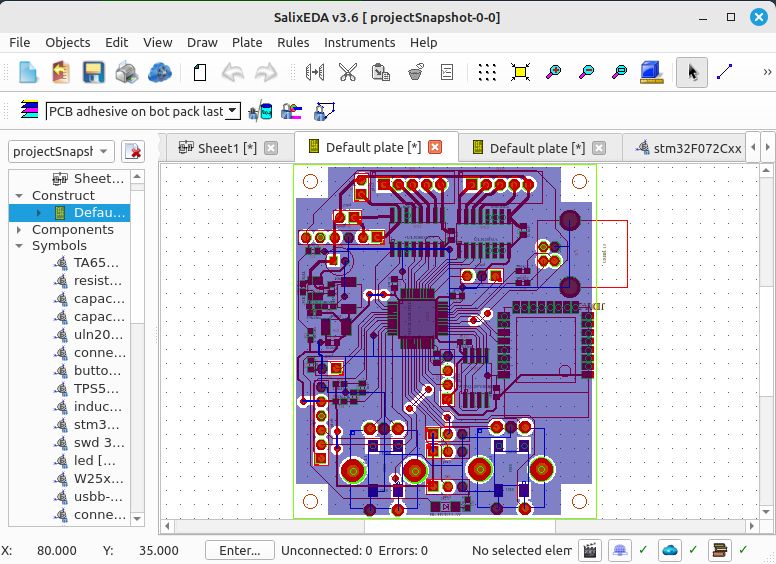Click the lock icon with cyan barrel

point(260,111)
